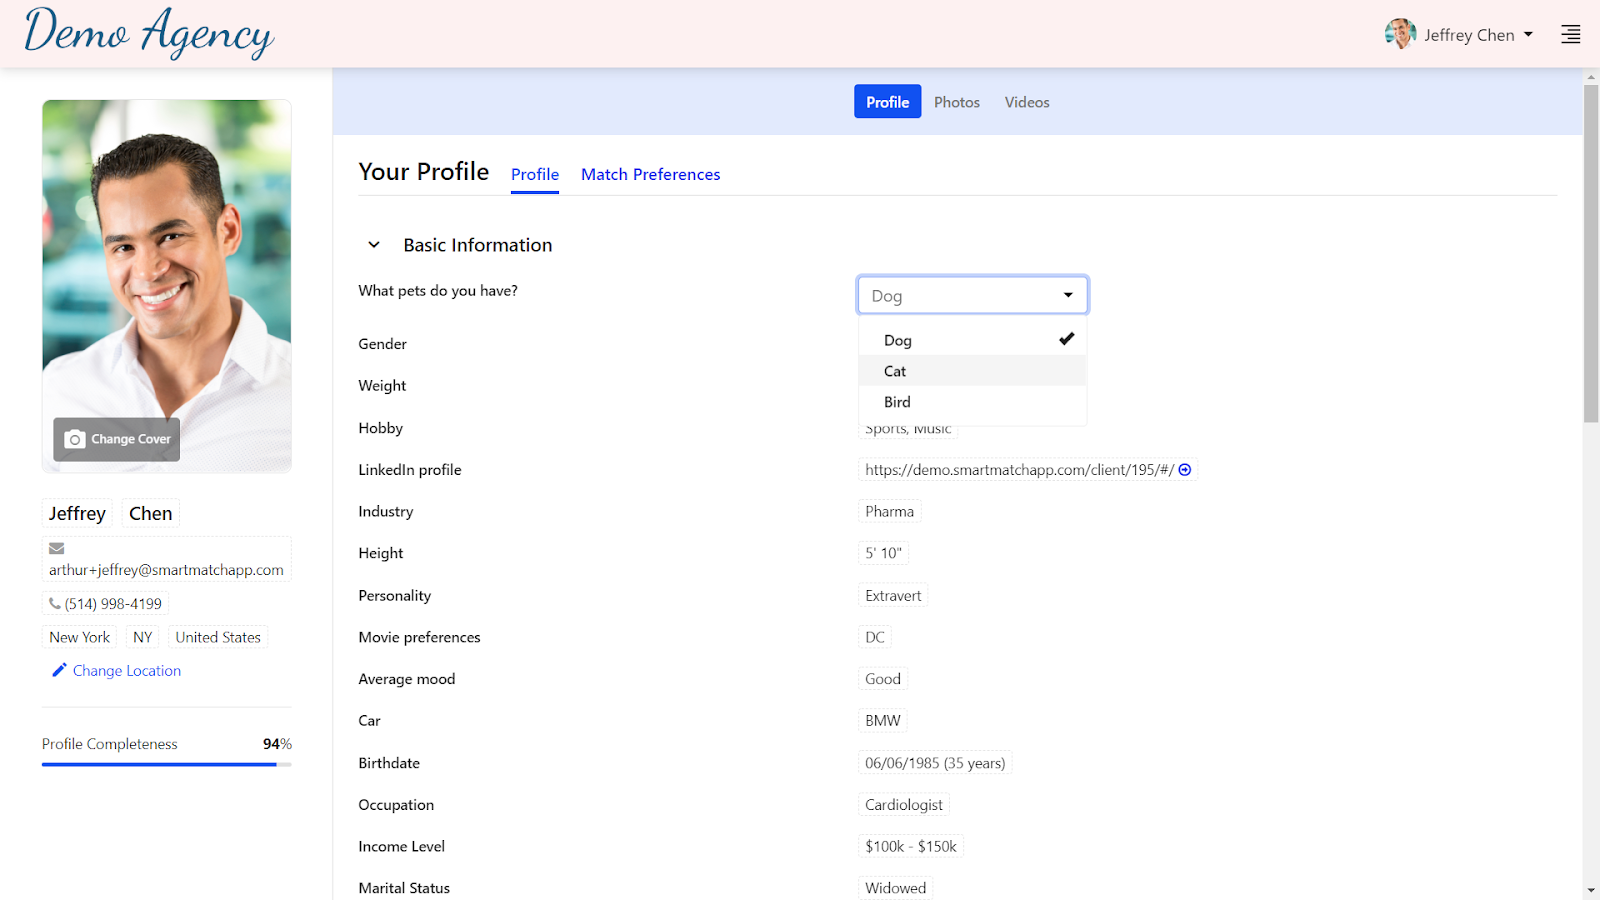The width and height of the screenshot is (1600, 900).
Task: Open the Match Preferences tab
Action: pyautogui.click(x=650, y=174)
